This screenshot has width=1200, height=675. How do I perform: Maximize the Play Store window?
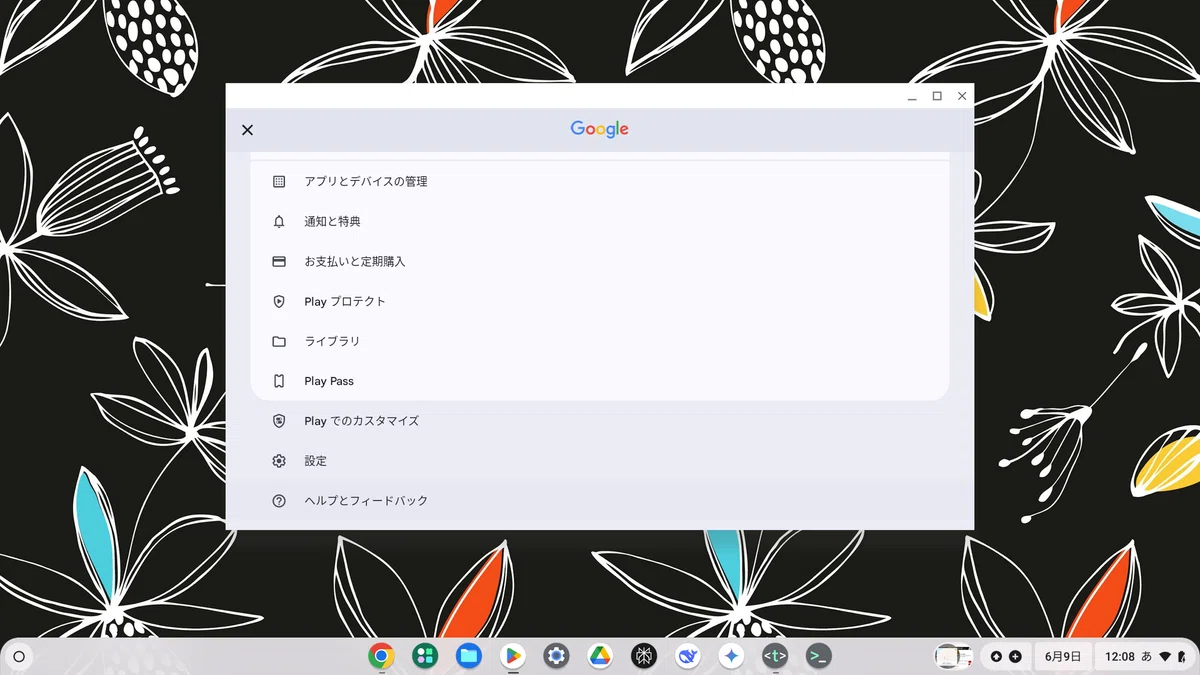(x=937, y=96)
